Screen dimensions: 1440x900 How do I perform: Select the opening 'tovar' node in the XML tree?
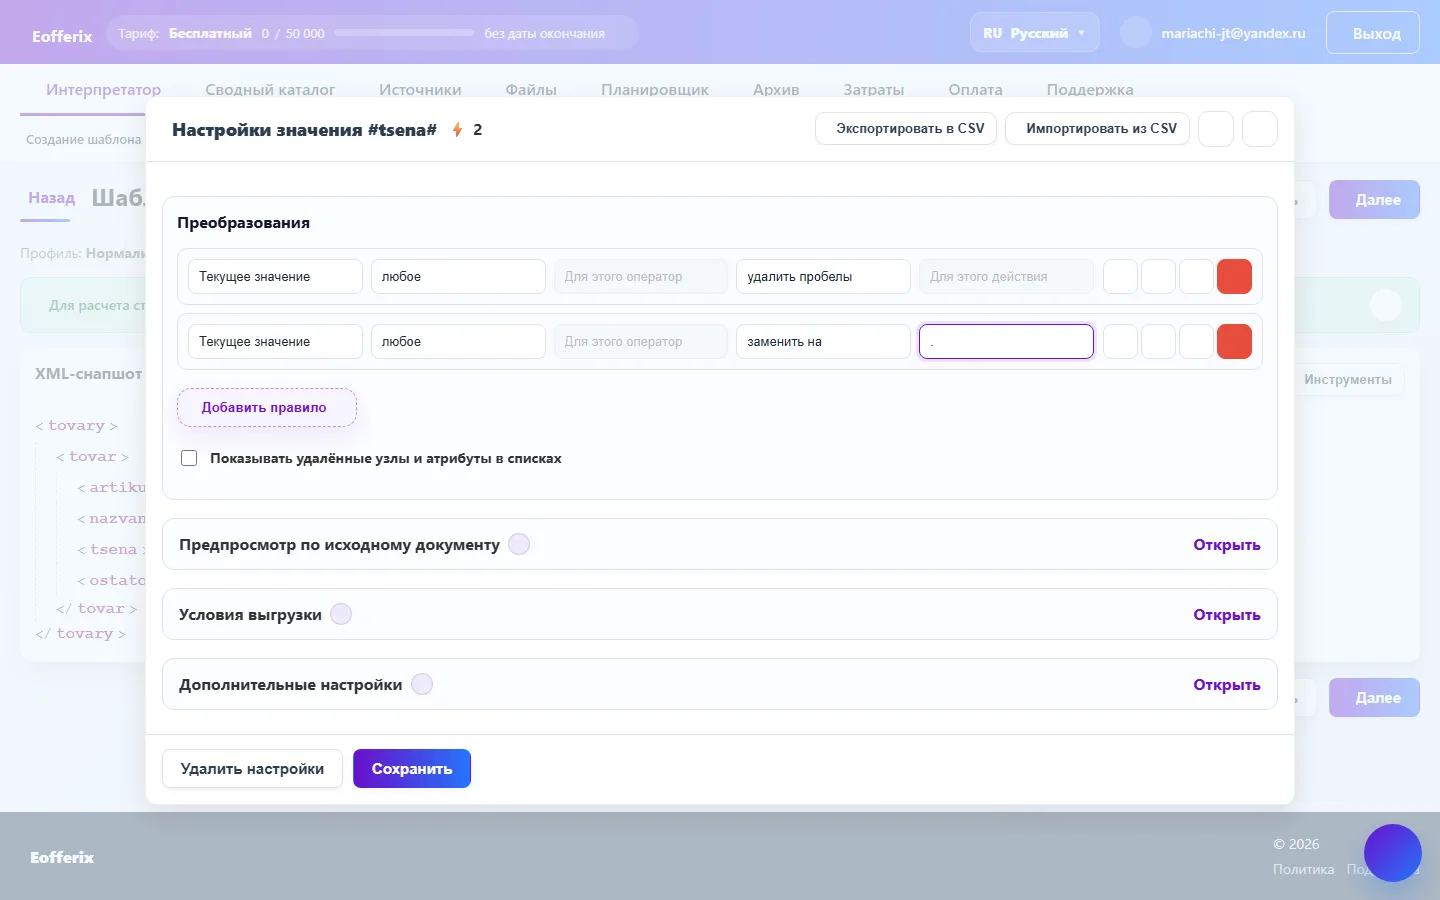click(x=92, y=457)
